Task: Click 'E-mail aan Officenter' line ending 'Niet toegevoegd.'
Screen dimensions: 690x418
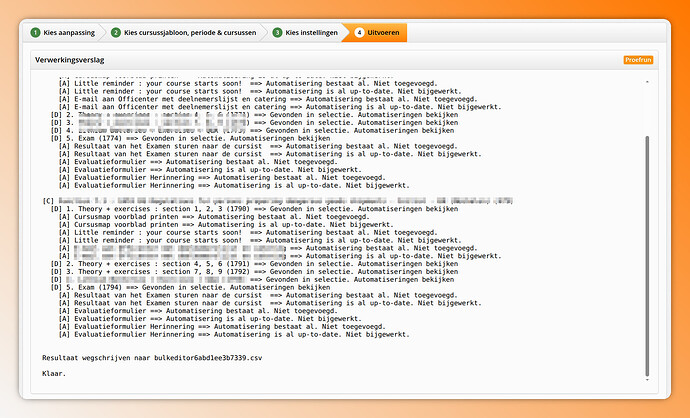Action: pos(268,99)
